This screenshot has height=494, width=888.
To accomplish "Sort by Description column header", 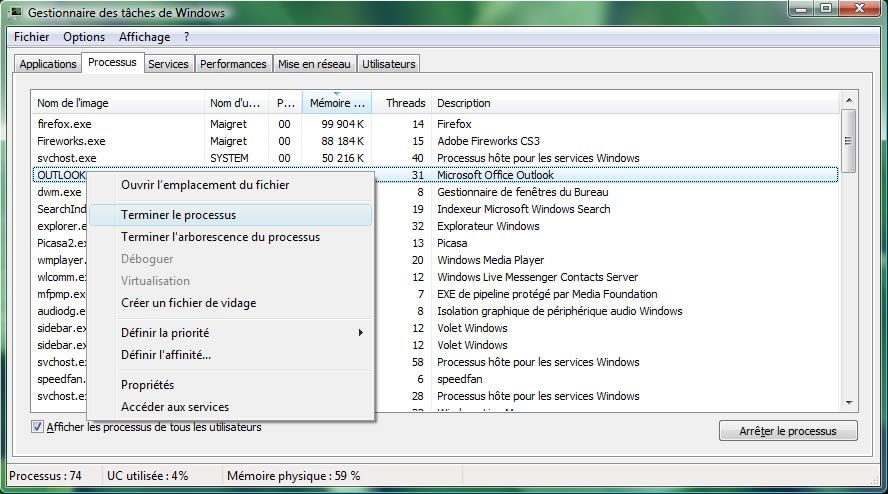I will pos(634,103).
